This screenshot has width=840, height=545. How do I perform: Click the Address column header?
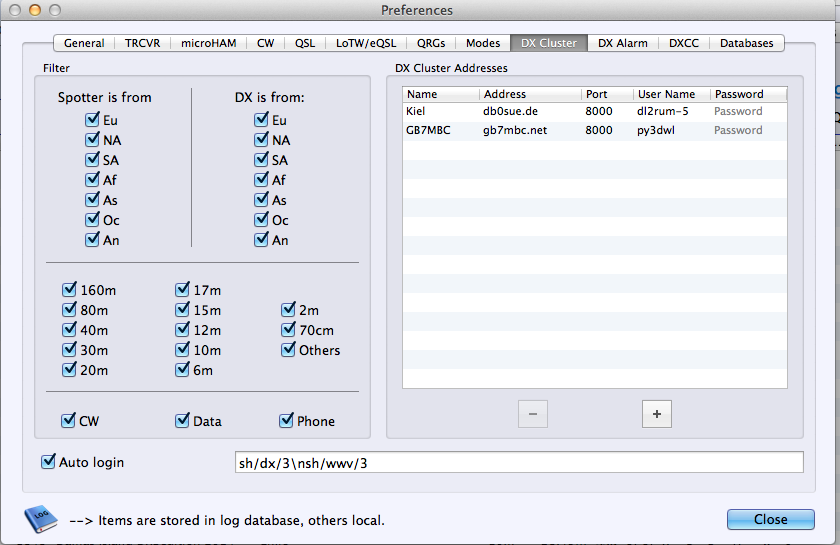pos(529,94)
